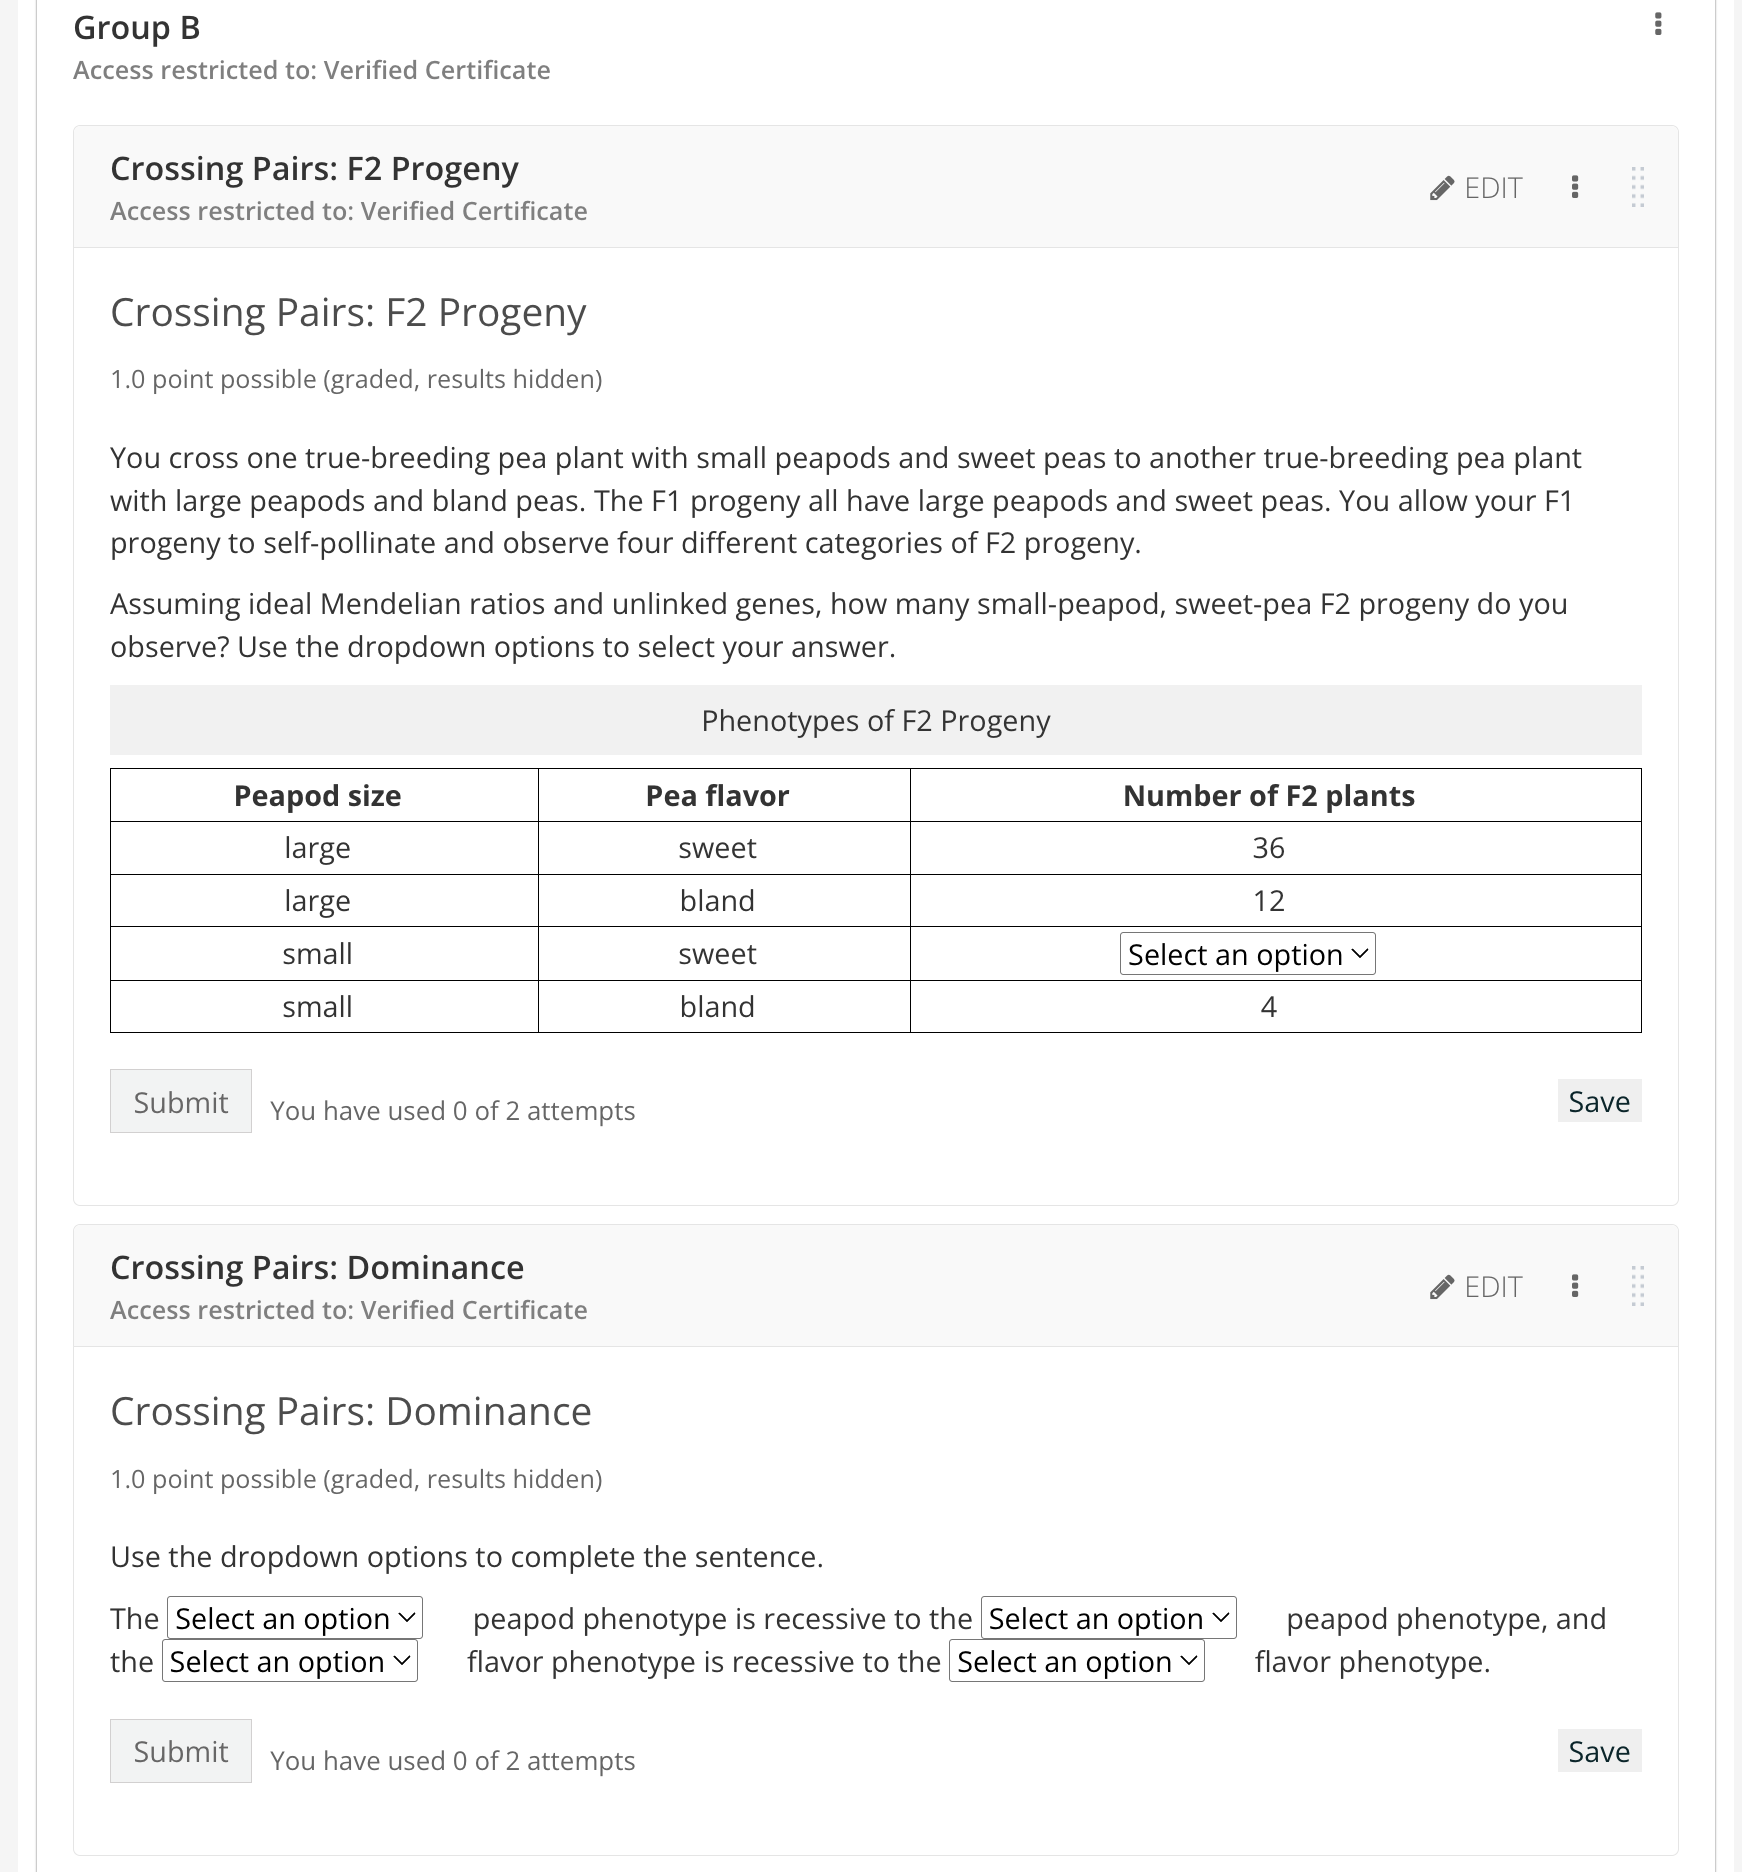Open Dominance component kebab menu

click(1575, 1286)
